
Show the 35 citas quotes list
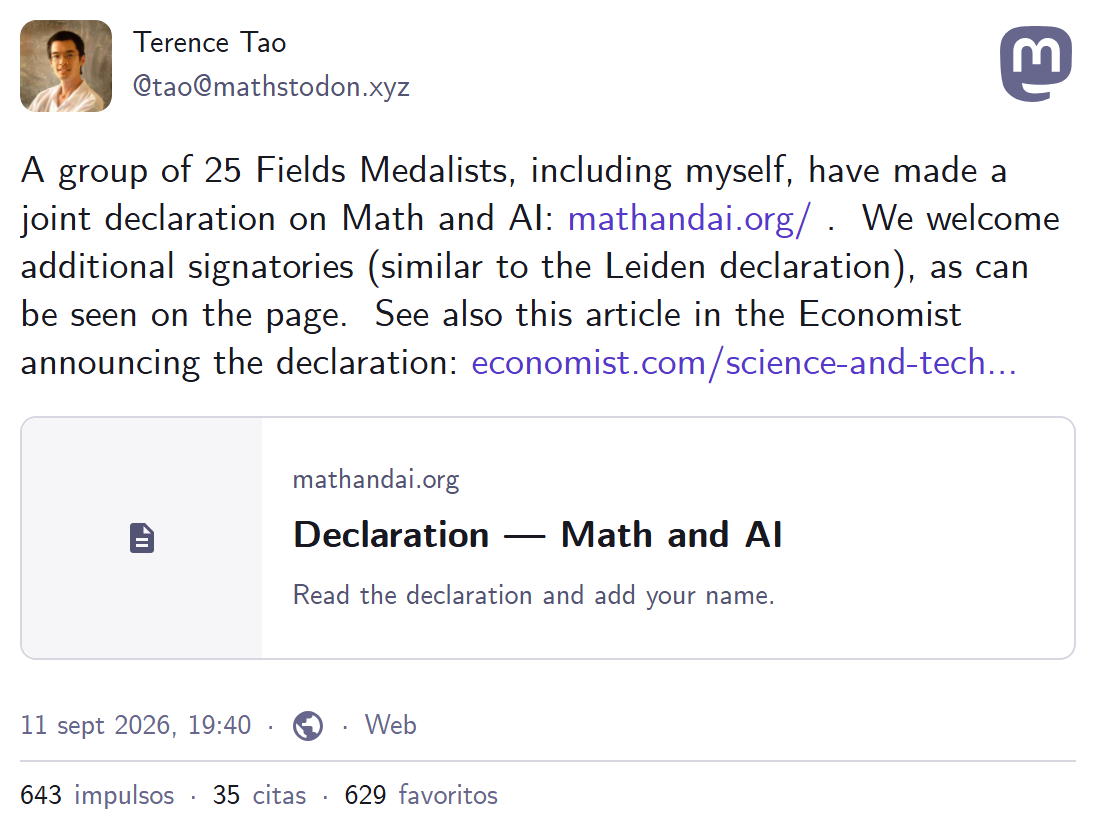259,795
